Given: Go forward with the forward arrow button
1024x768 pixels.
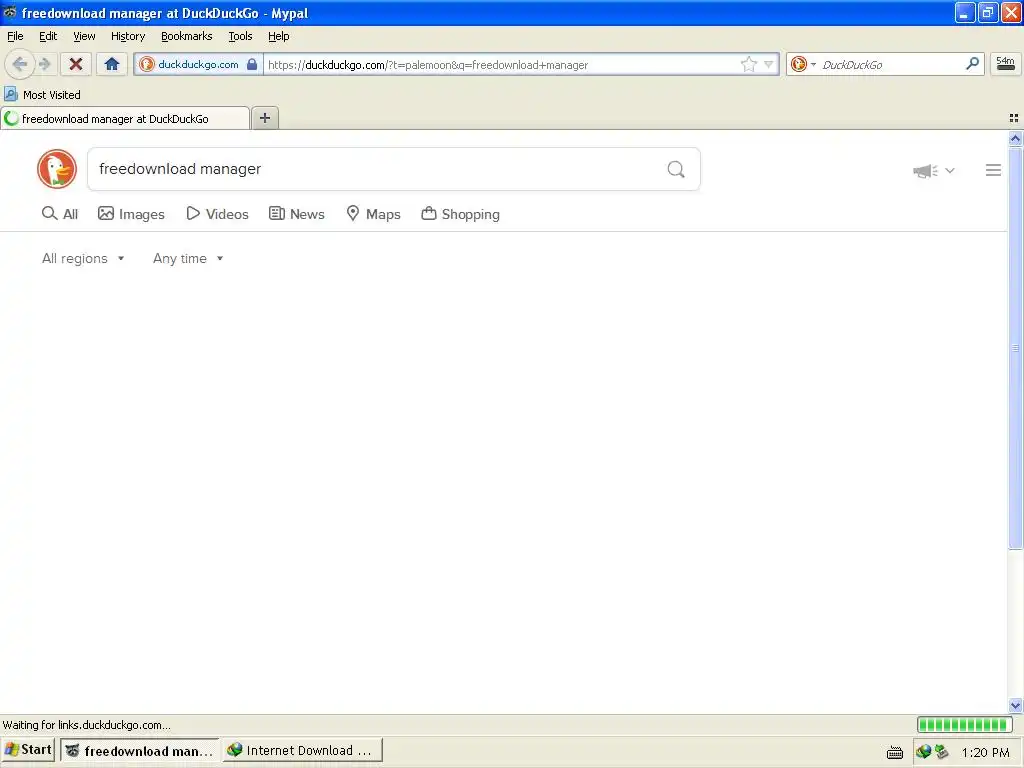Looking at the screenshot, I should click(44, 64).
